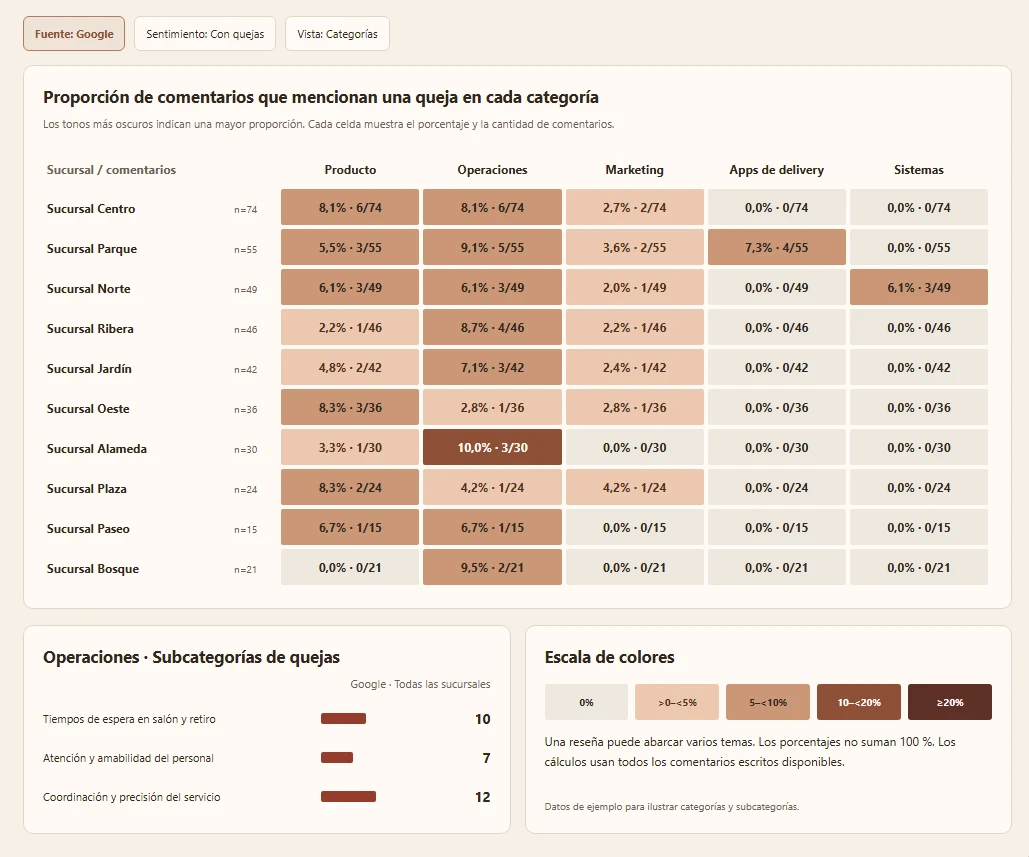Image resolution: width=1029 pixels, height=857 pixels.
Task: Click the 8,3% · 2/24 Producto cell
Action: pos(350,487)
